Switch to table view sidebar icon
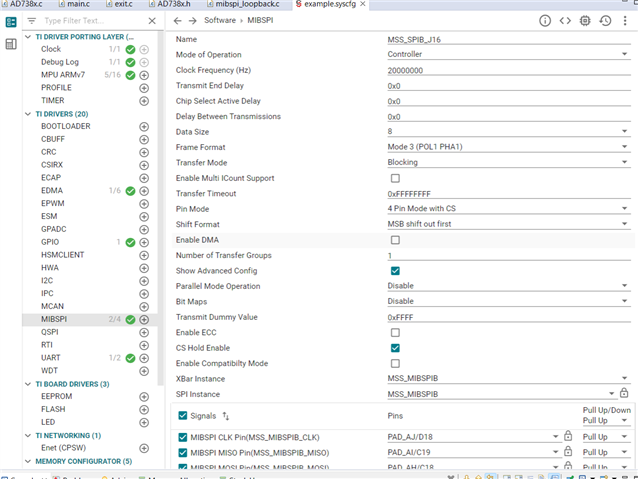Viewport: 638px width, 479px height. [11, 44]
